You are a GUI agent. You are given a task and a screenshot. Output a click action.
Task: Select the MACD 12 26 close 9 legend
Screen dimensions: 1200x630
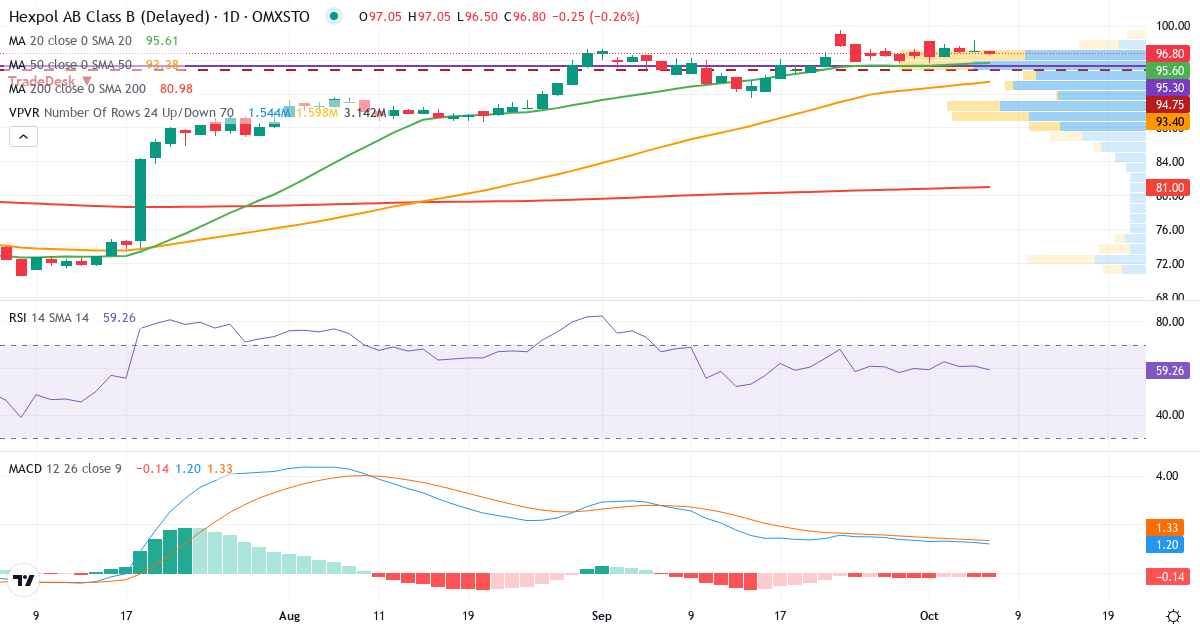tap(65, 468)
